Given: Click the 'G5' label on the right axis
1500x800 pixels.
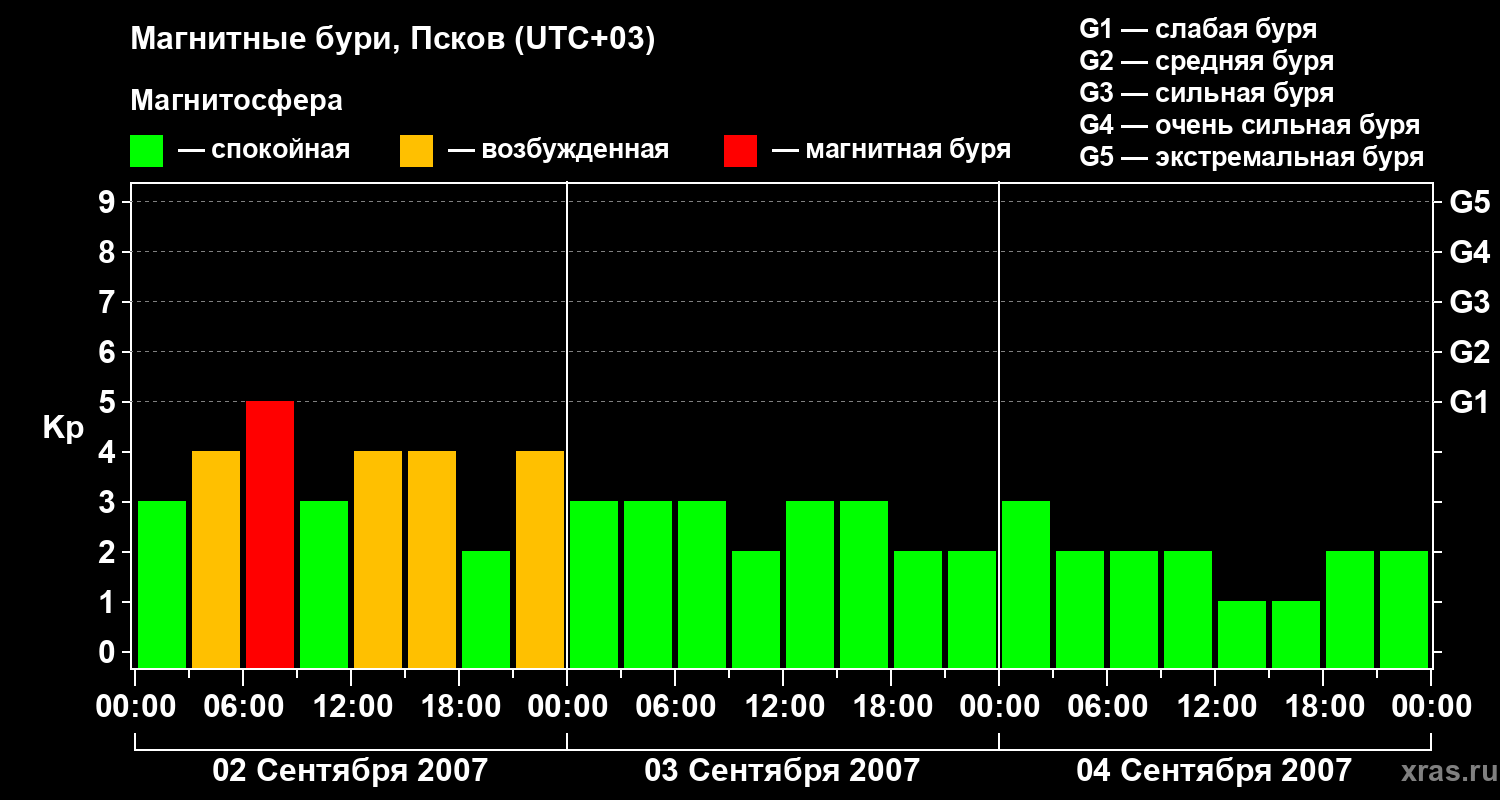Looking at the screenshot, I should [1470, 202].
